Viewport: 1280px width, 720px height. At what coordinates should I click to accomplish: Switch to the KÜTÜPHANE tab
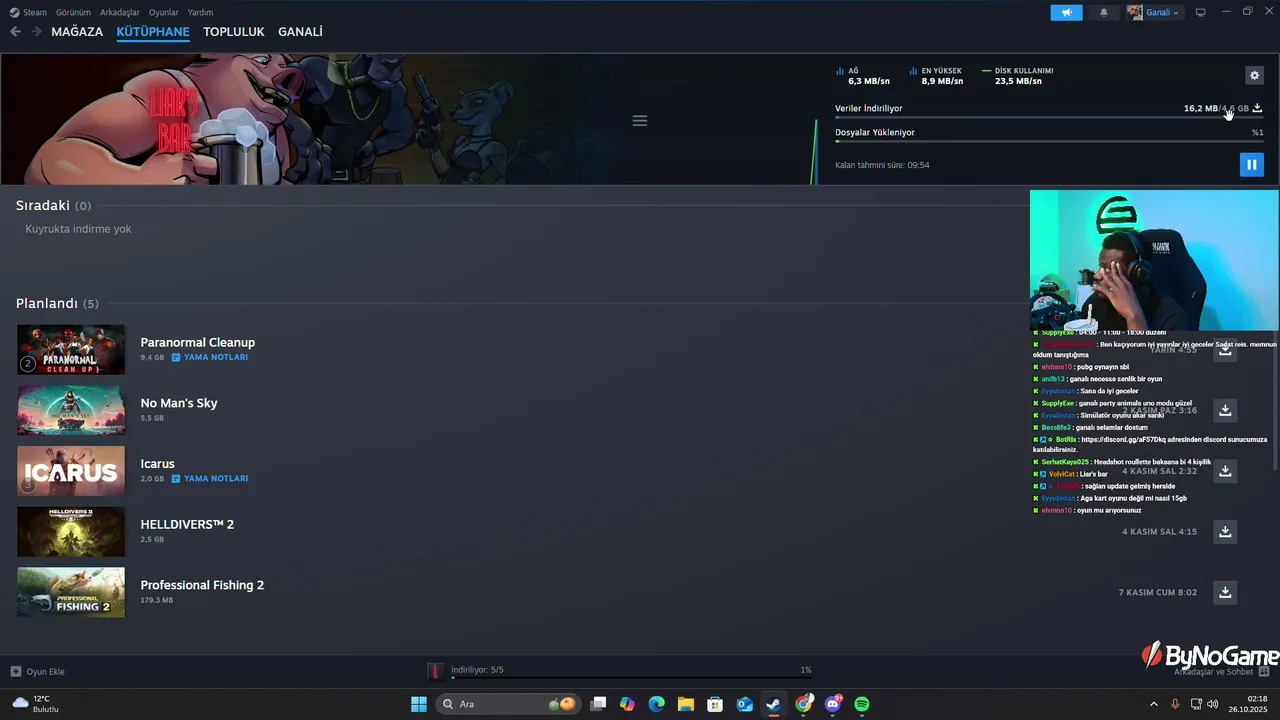click(153, 32)
